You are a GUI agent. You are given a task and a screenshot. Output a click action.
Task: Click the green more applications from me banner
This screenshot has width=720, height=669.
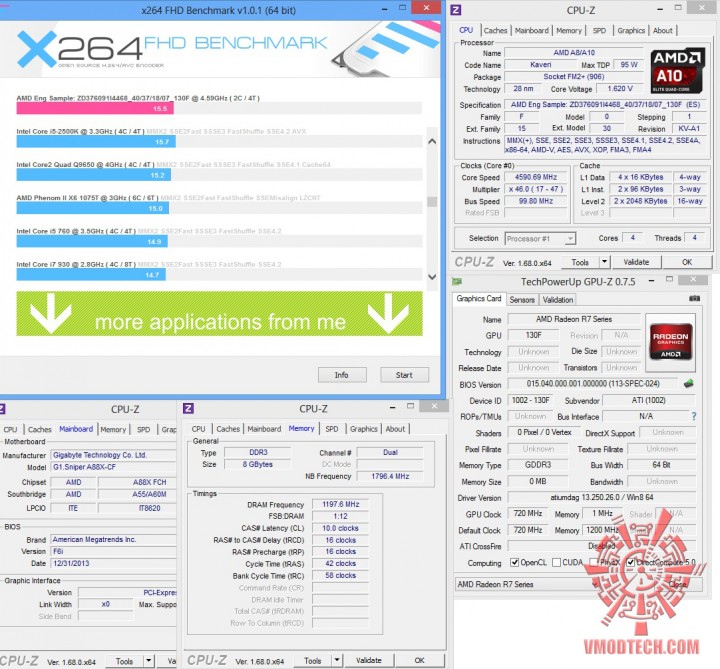point(219,313)
